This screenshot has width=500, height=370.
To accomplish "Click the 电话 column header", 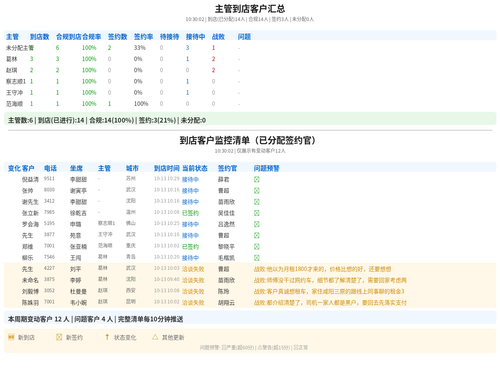I will coord(50,168).
